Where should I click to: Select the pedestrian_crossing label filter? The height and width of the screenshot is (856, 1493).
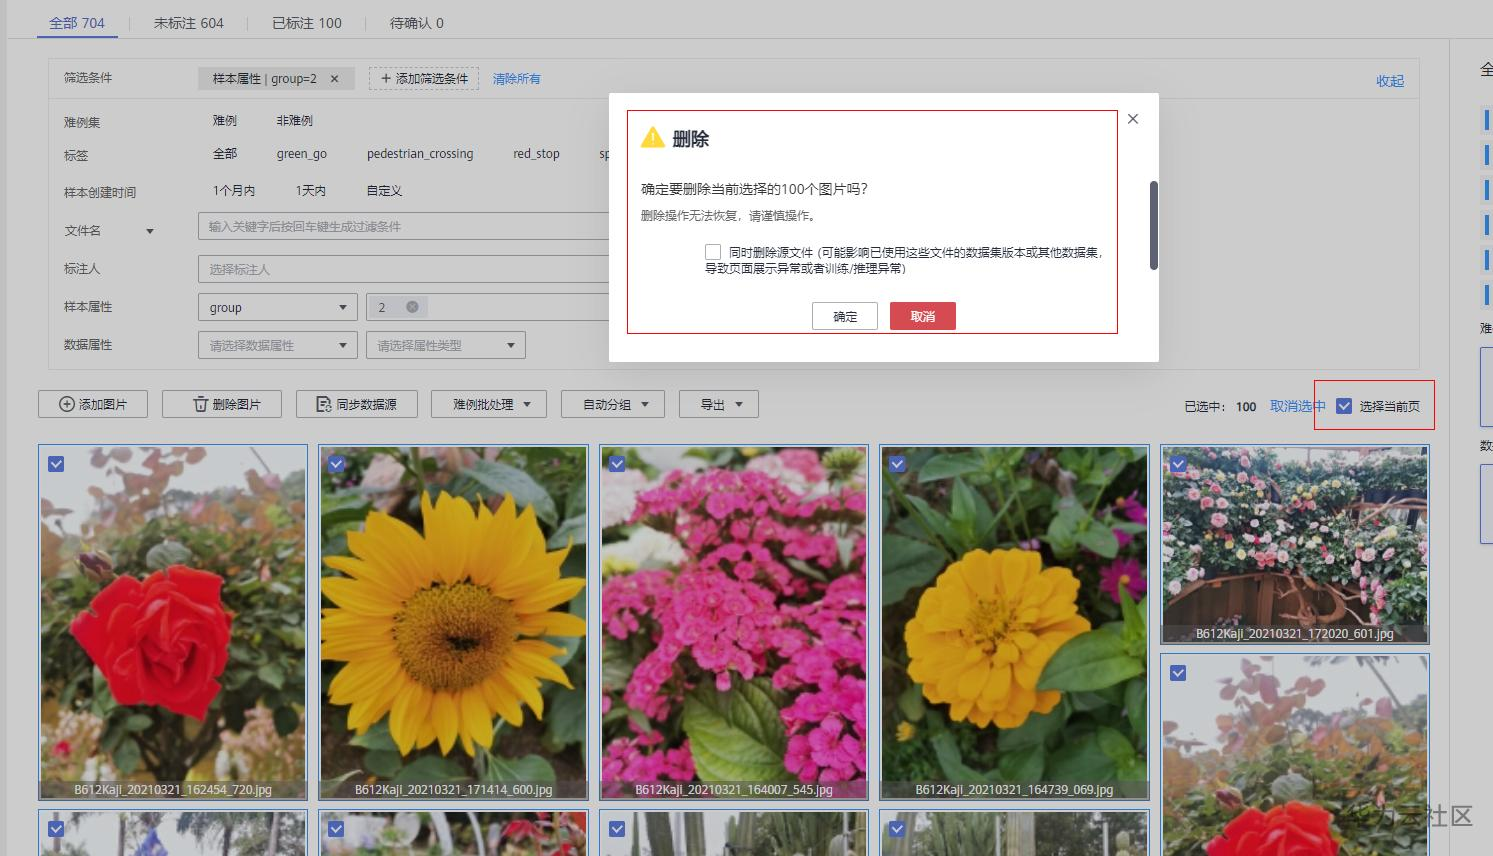pyautogui.click(x=420, y=154)
